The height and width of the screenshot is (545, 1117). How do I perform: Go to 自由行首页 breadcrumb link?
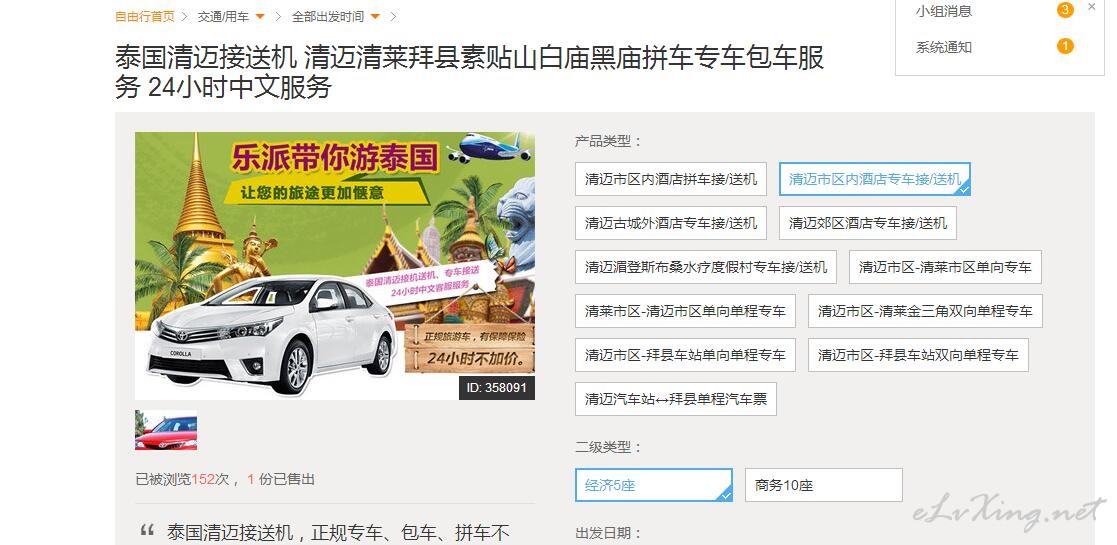pos(145,16)
